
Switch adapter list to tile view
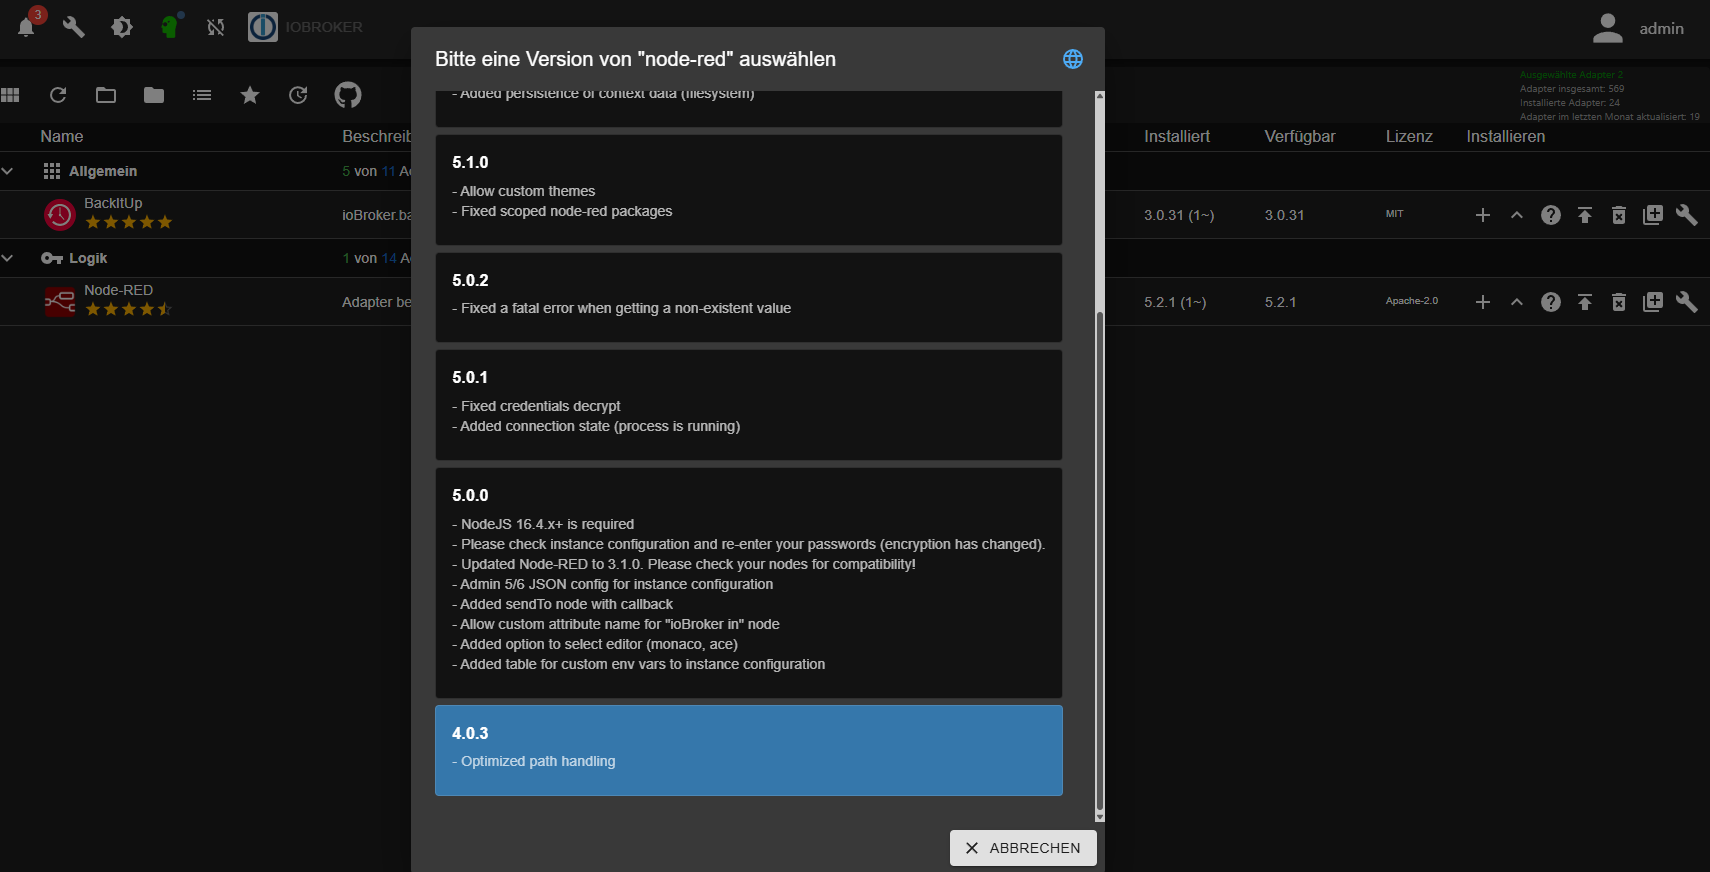coord(11,95)
